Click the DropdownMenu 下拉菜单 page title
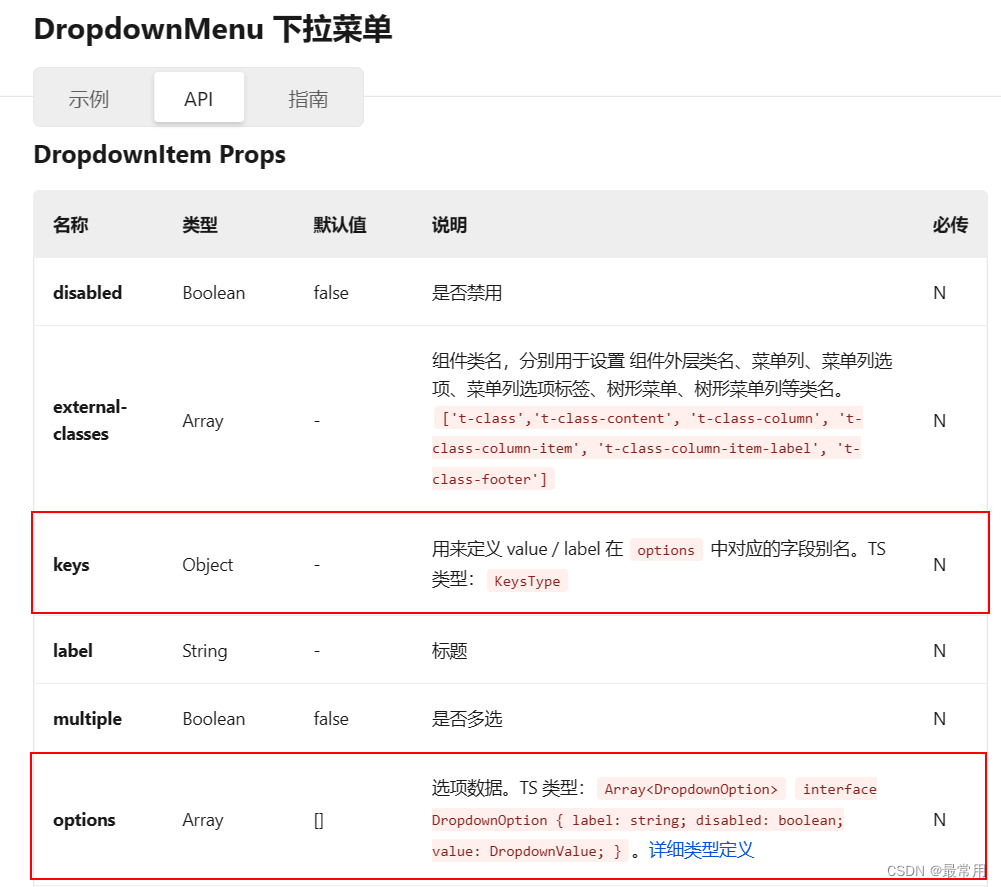Image resolution: width=1001 pixels, height=887 pixels. tap(211, 30)
